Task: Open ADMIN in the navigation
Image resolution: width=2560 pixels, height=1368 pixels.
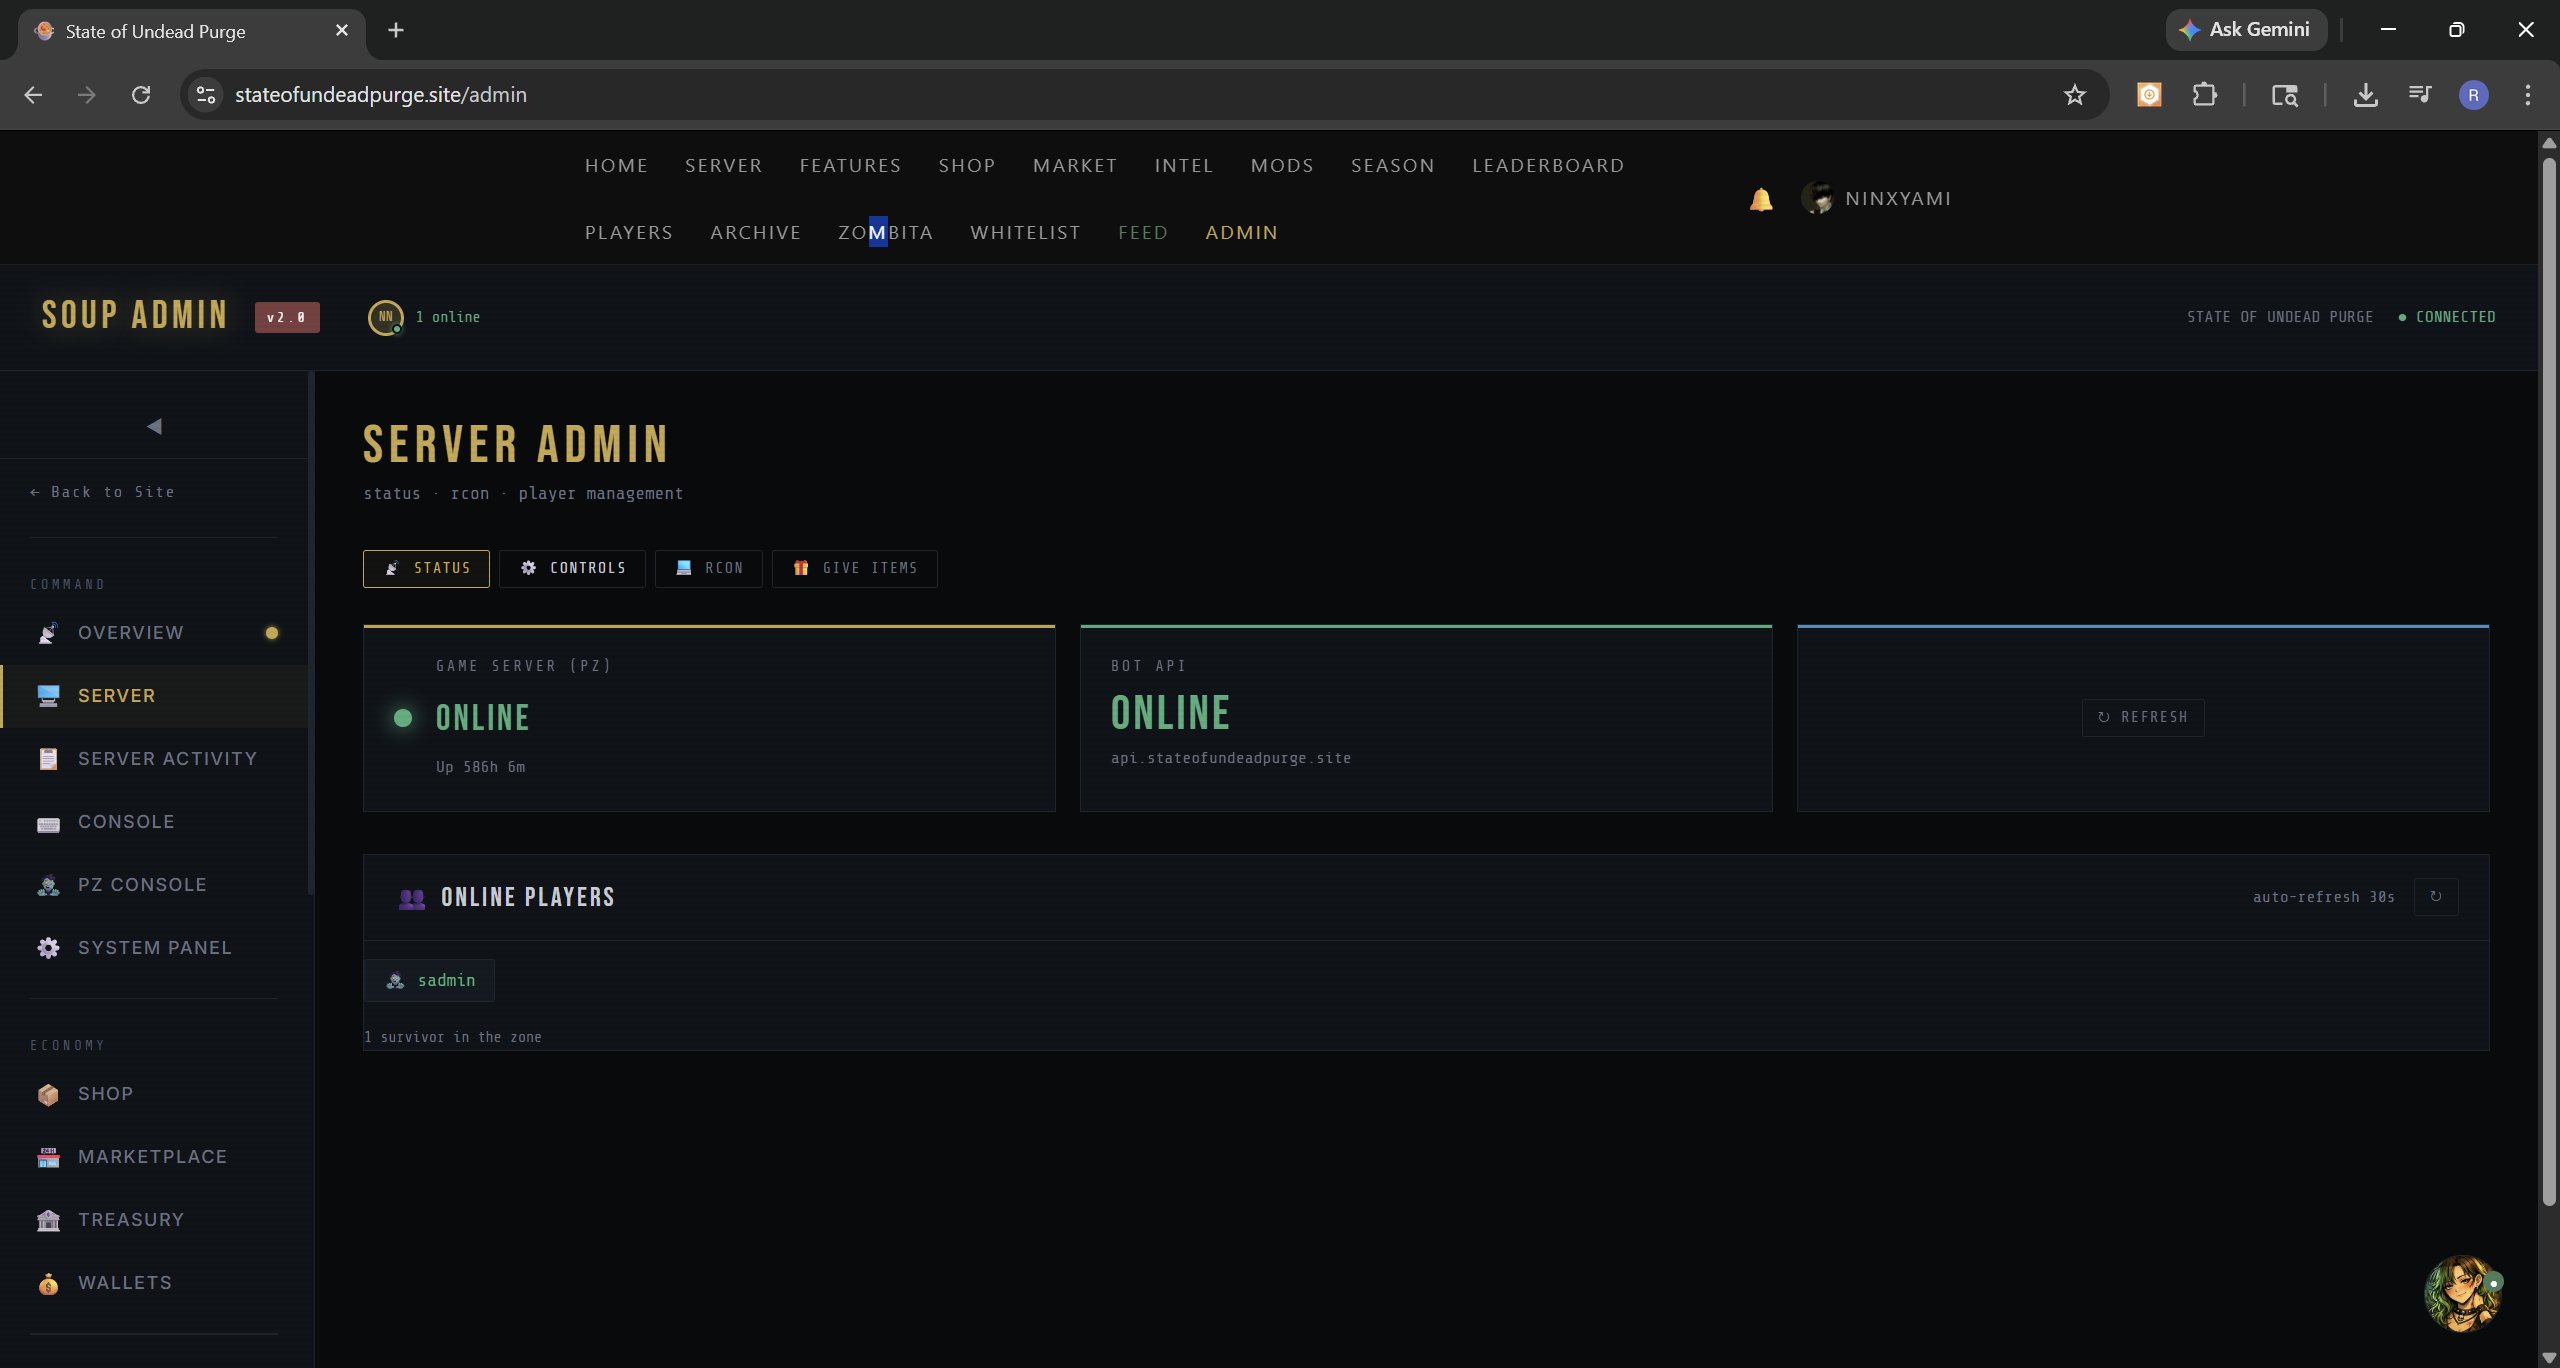Action: tap(1242, 233)
